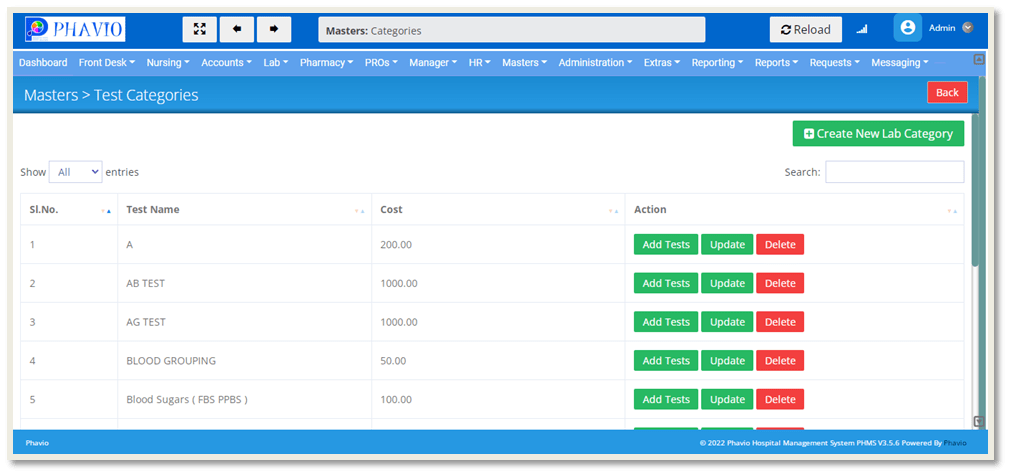Open the Extras menu
Image resolution: width=1009 pixels, height=475 pixels.
coord(662,62)
